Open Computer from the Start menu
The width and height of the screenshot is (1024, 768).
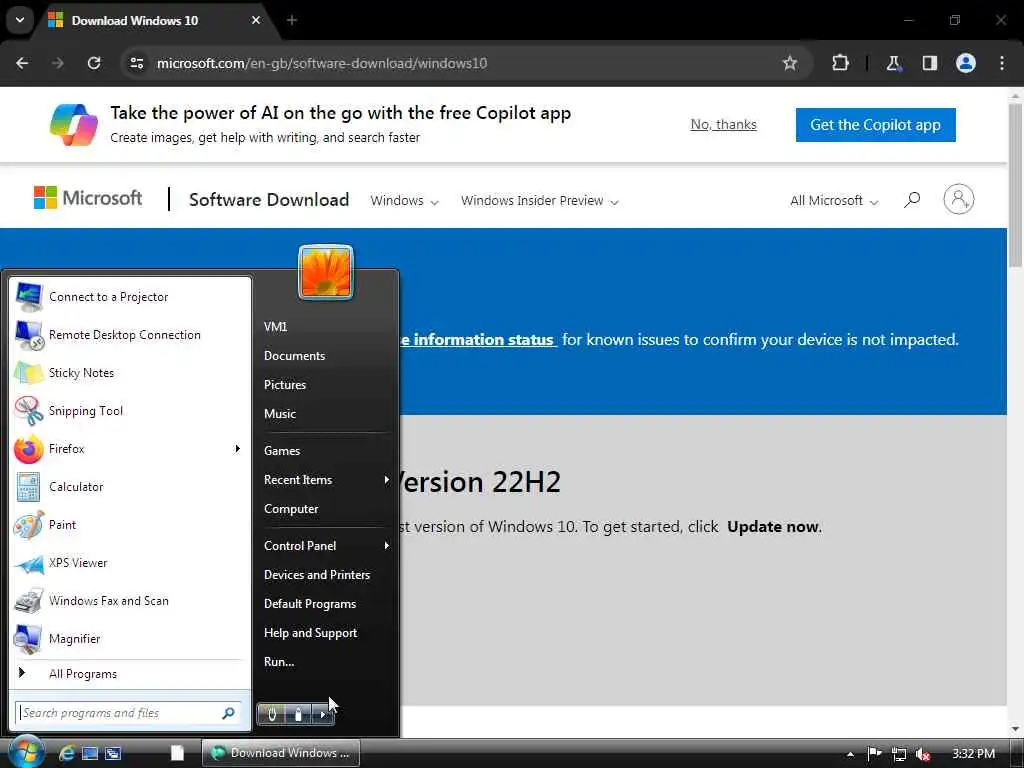(x=291, y=509)
